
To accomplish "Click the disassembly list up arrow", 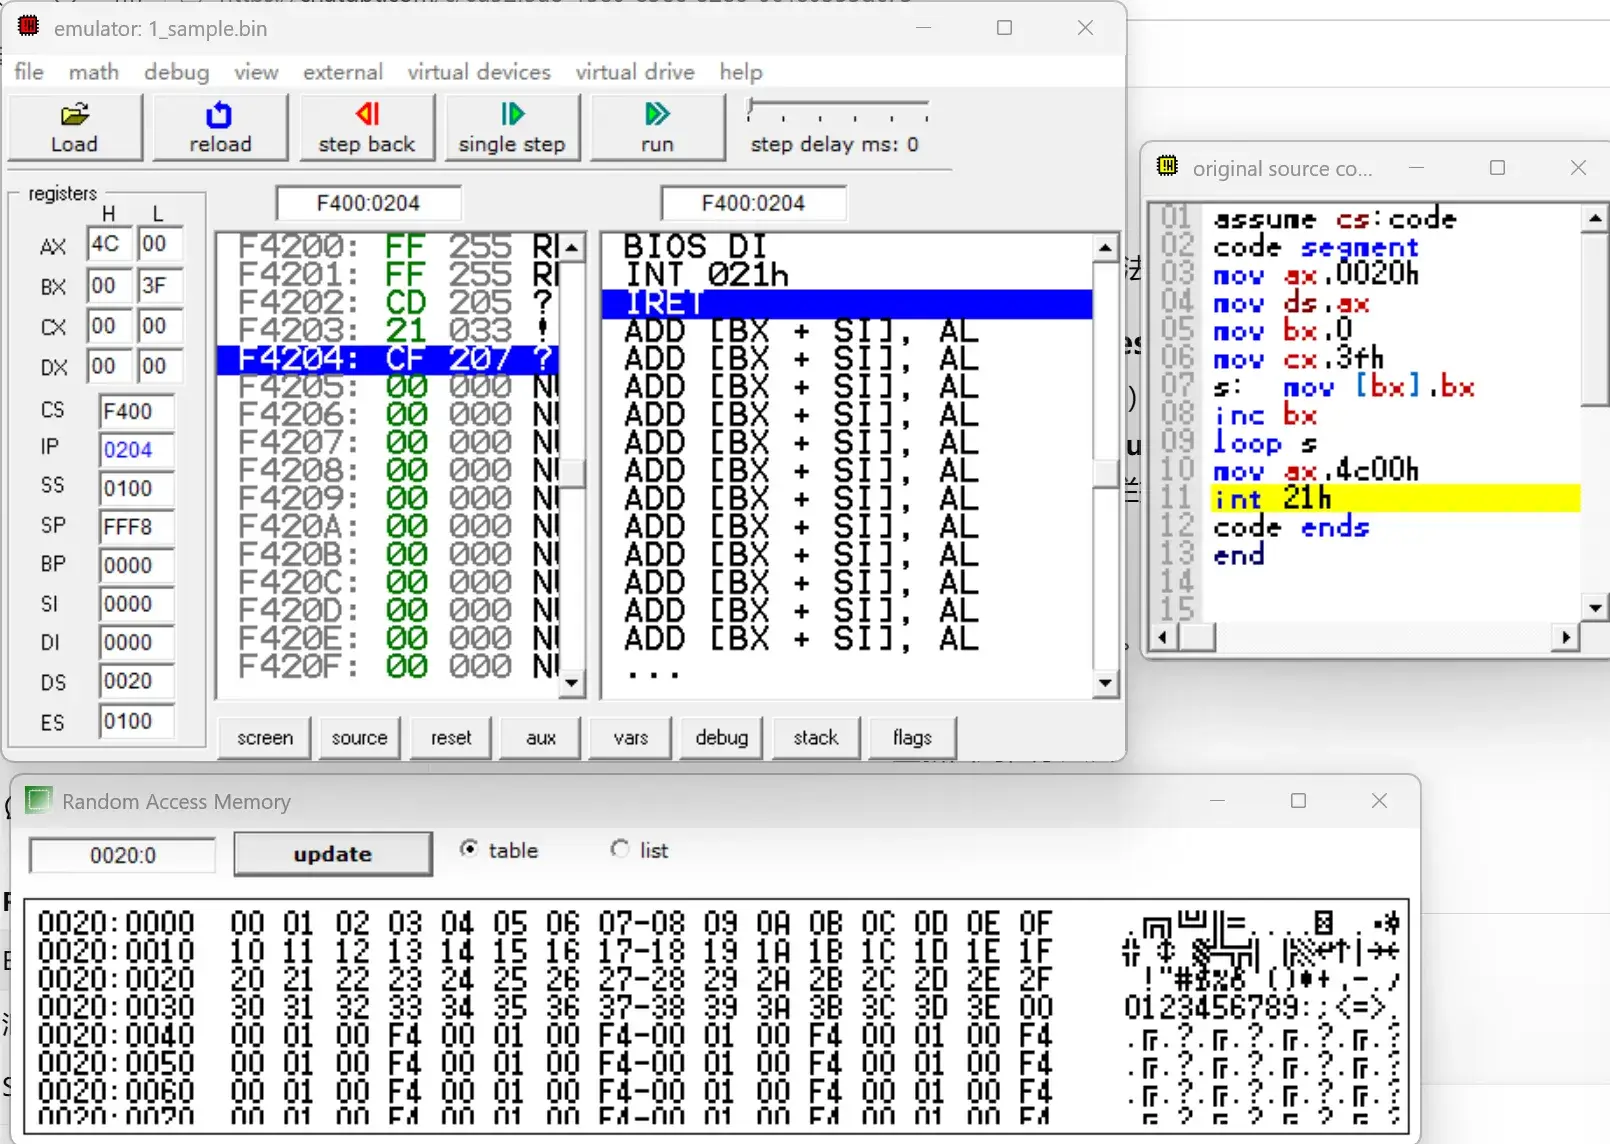I will click(1105, 247).
